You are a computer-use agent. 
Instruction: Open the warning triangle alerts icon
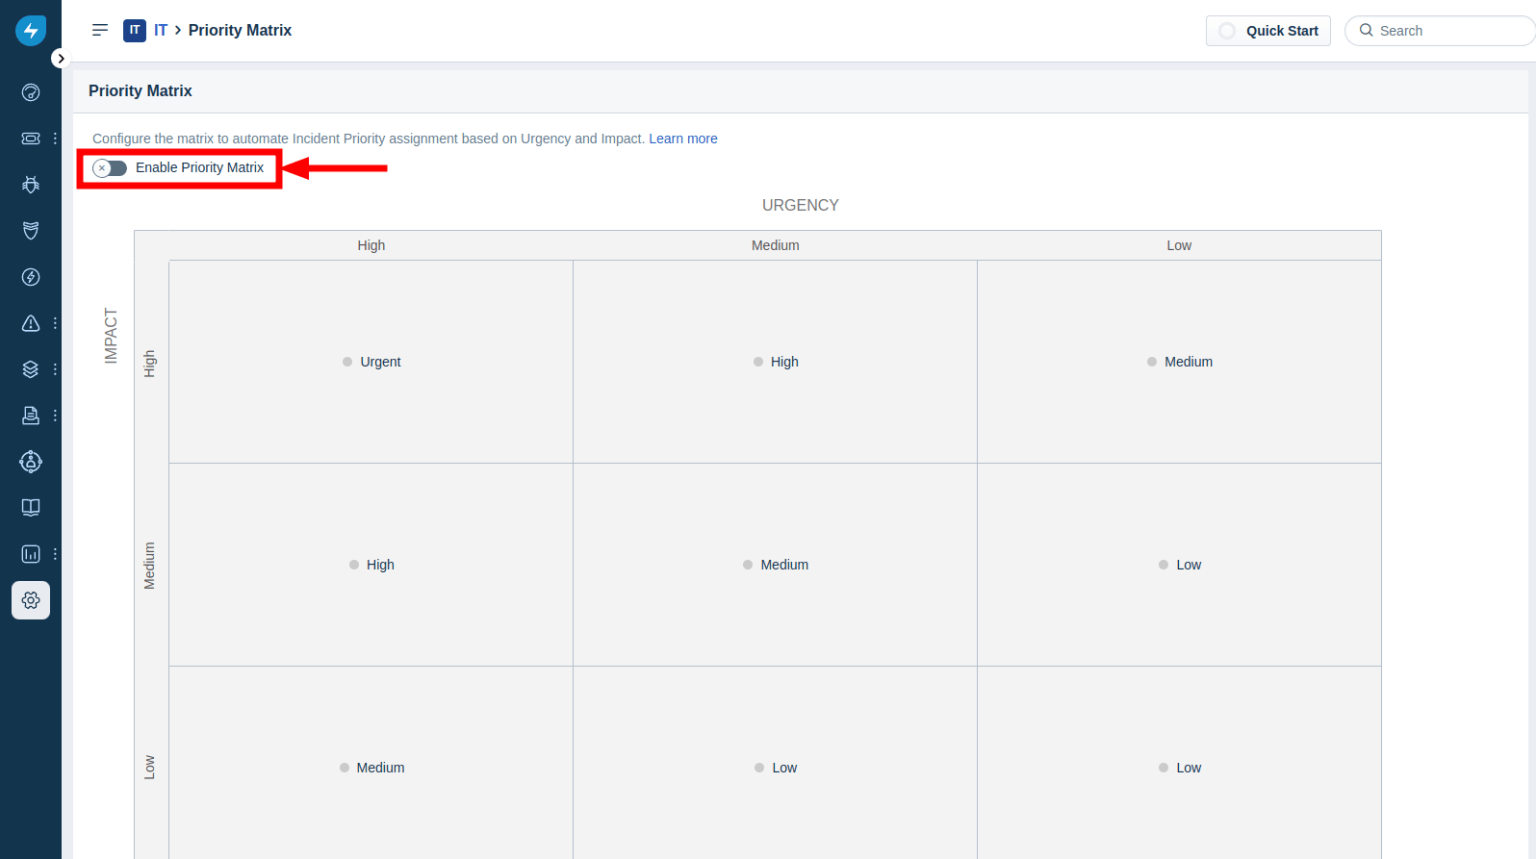(30, 323)
